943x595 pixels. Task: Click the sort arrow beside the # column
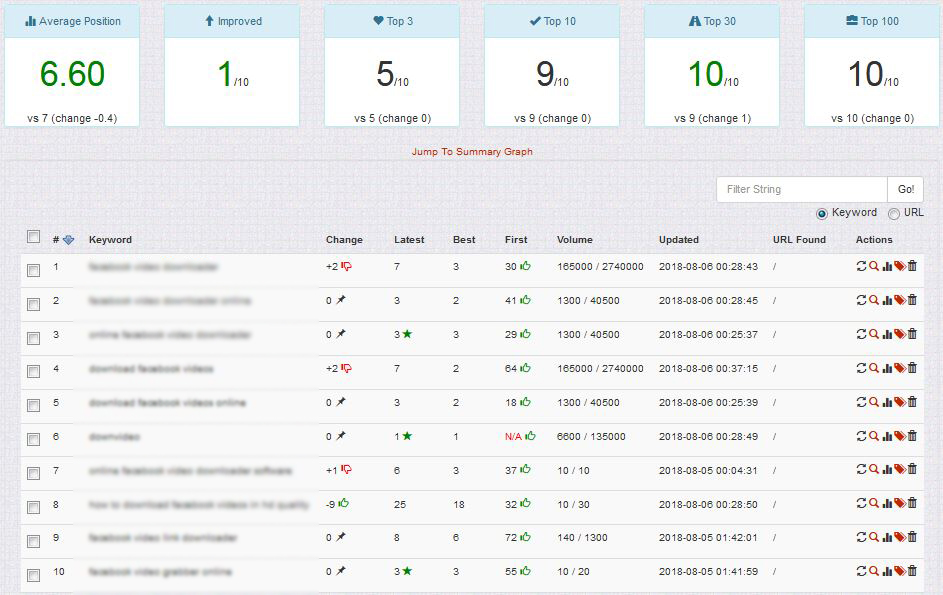pos(68,240)
